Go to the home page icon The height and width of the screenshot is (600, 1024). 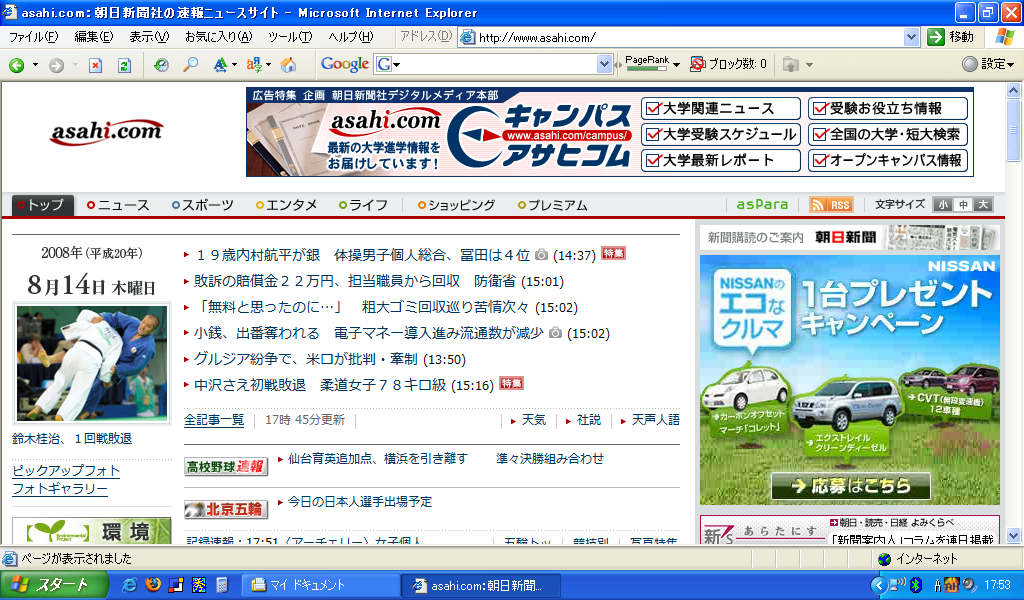click(288, 65)
